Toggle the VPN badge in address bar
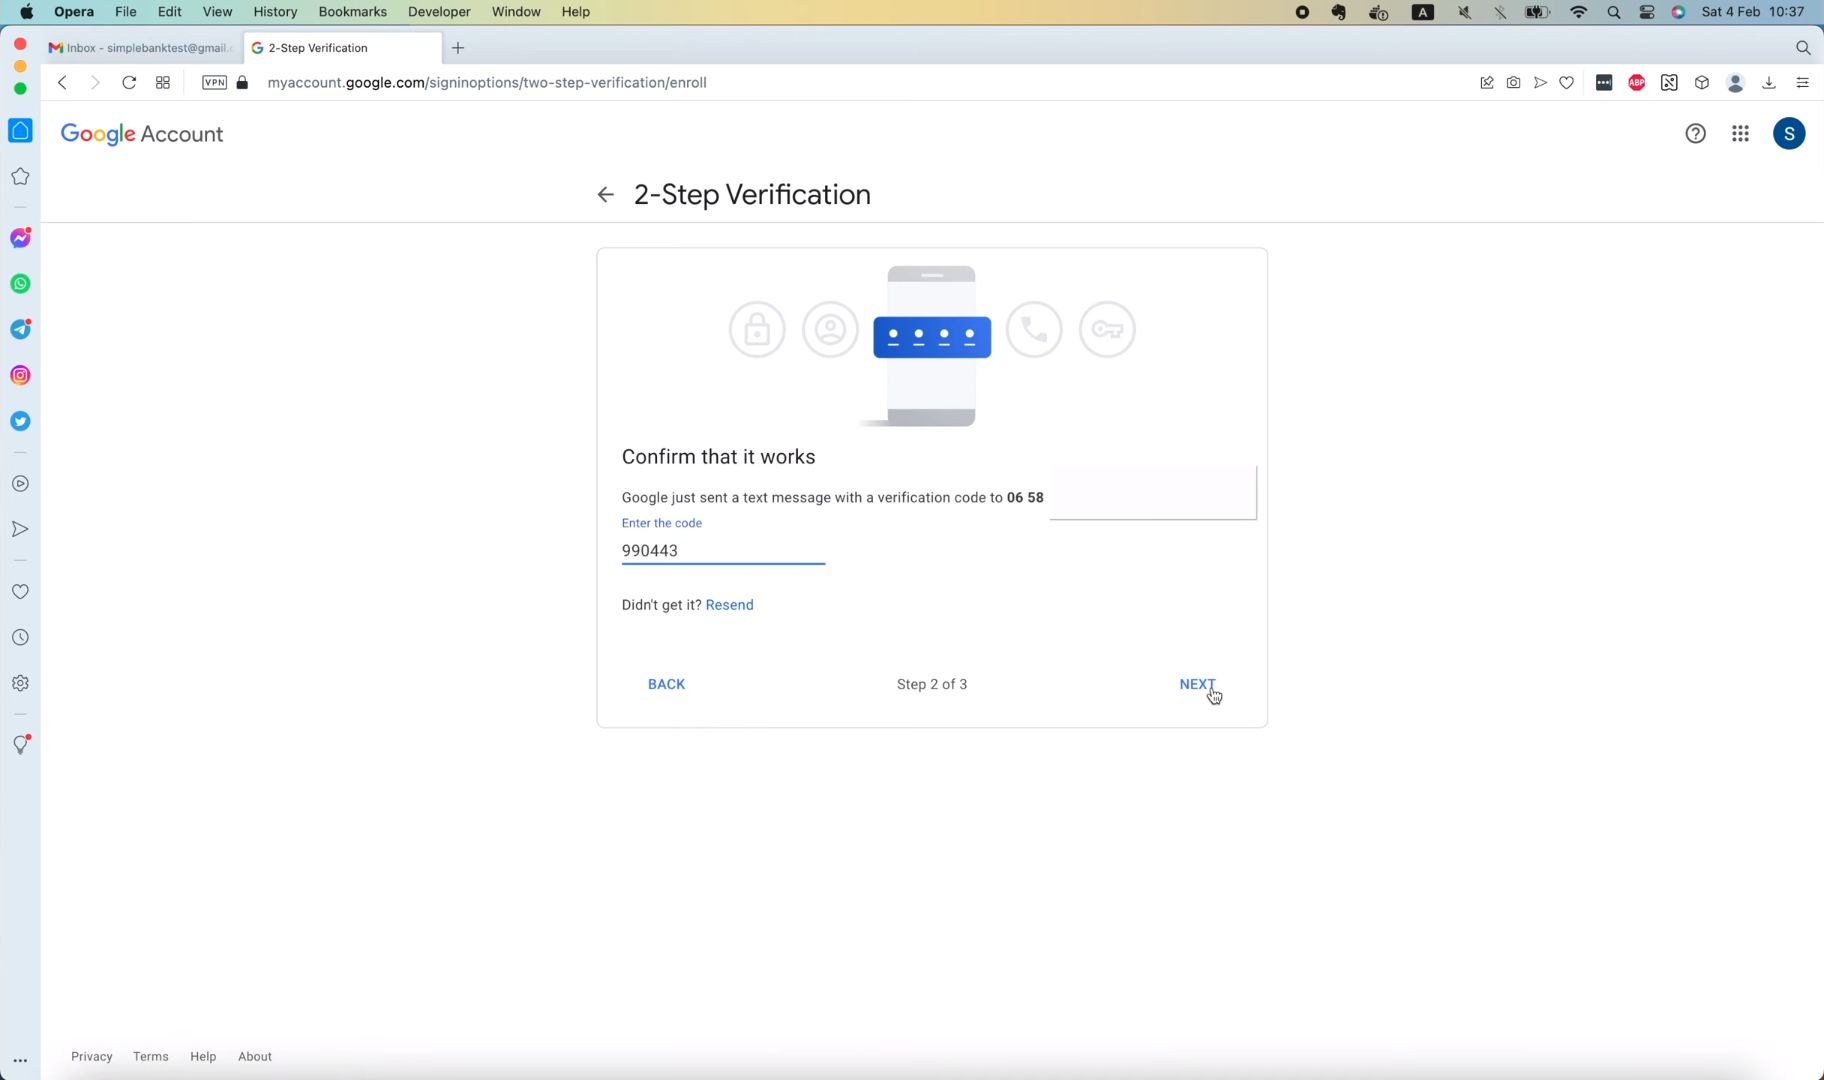 pyautogui.click(x=214, y=83)
